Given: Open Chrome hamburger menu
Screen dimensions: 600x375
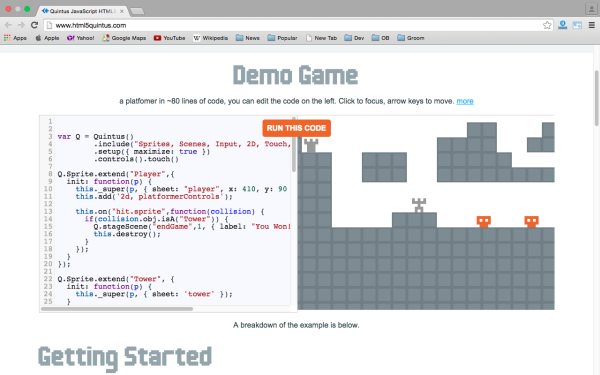Looking at the screenshot, I should [x=592, y=25].
